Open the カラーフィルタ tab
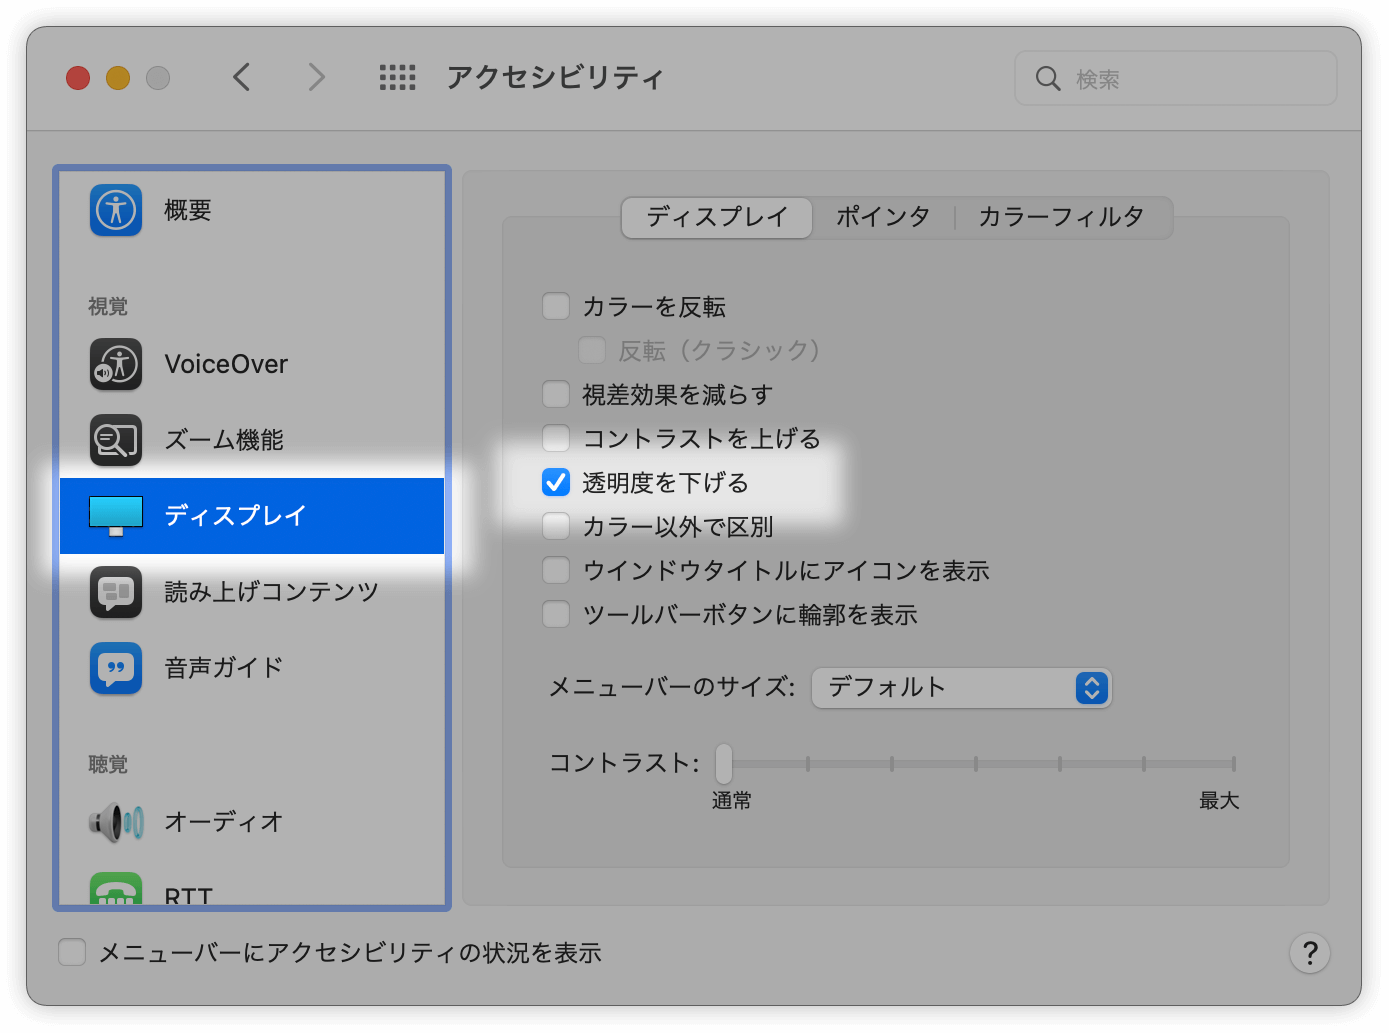 [1062, 217]
